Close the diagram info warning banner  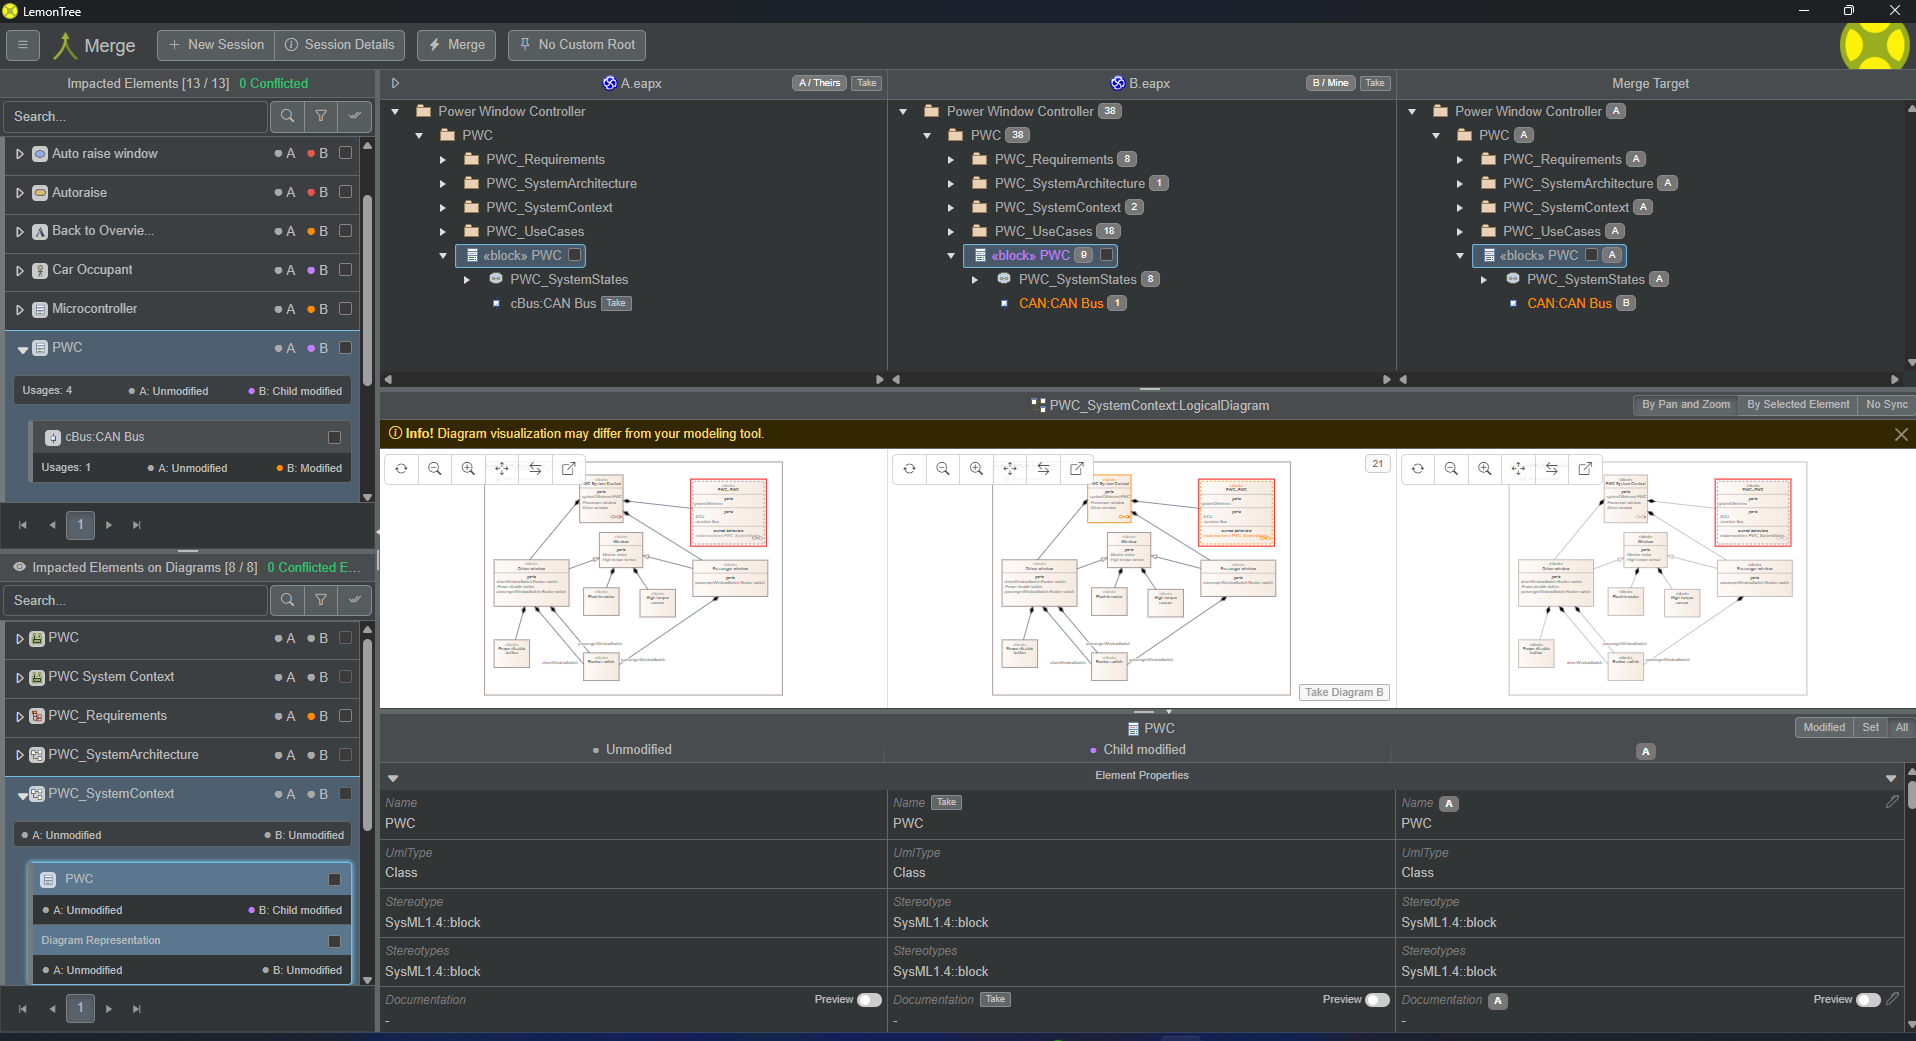click(1901, 434)
